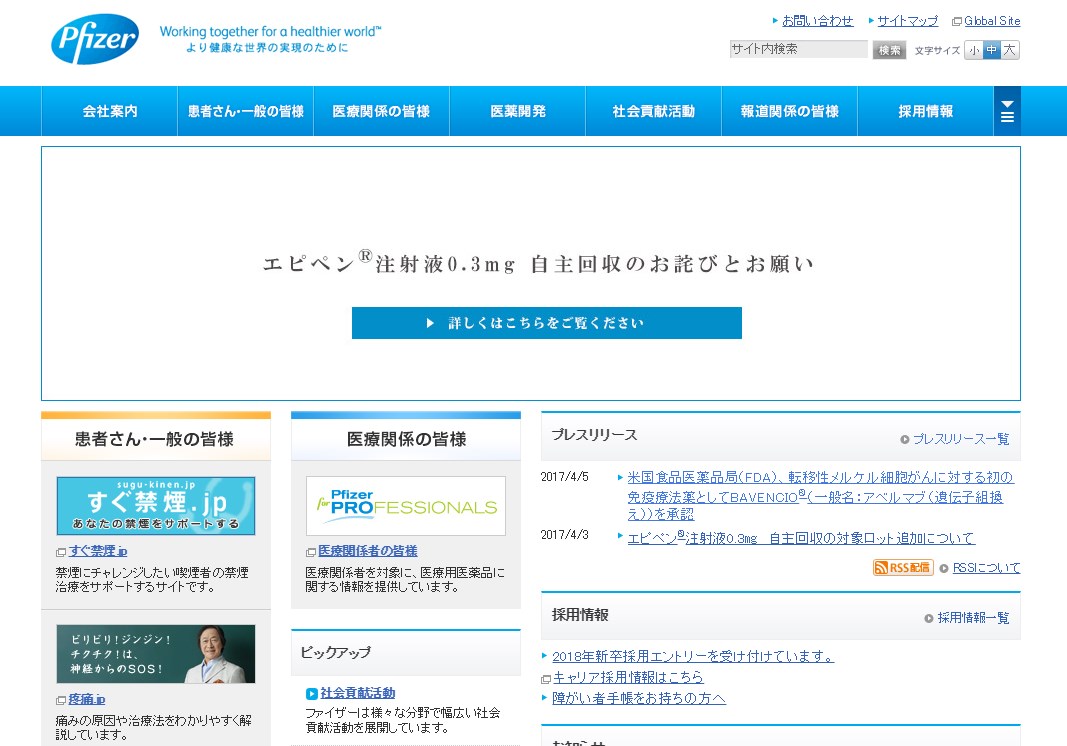Image resolution: width=1067 pixels, height=746 pixels.
Task: Set text size to small 小
Action: (x=974, y=50)
